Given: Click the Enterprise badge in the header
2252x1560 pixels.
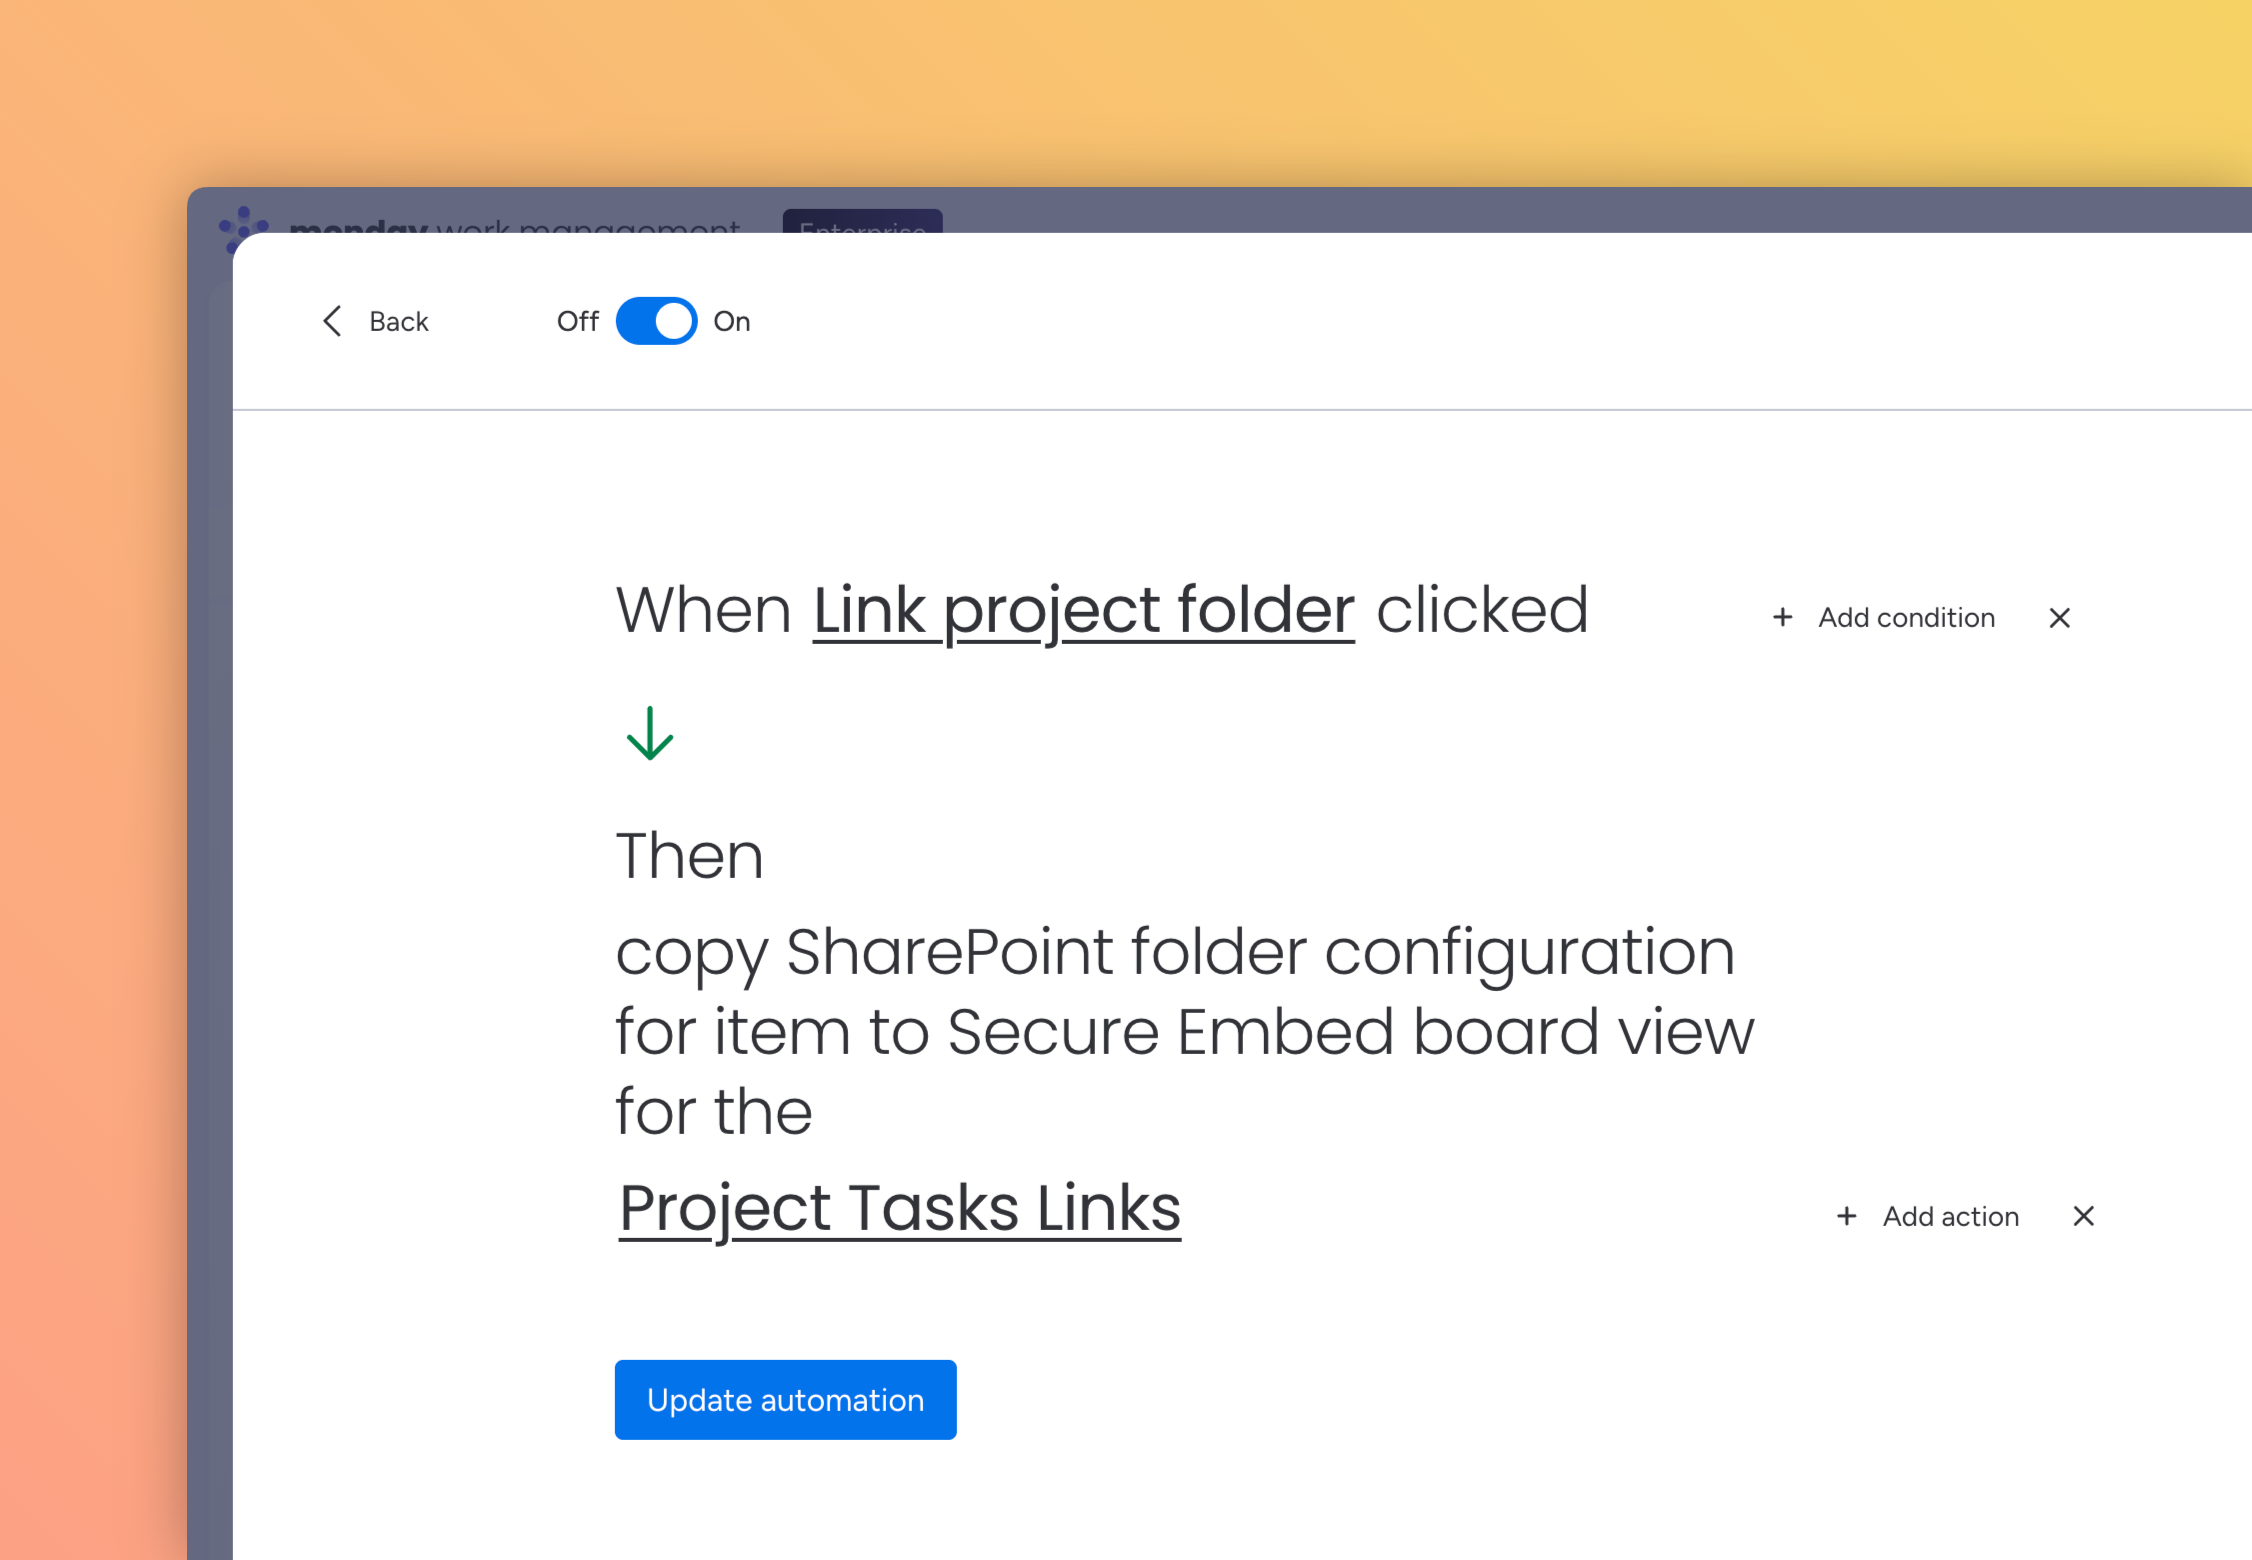Looking at the screenshot, I should [862, 222].
